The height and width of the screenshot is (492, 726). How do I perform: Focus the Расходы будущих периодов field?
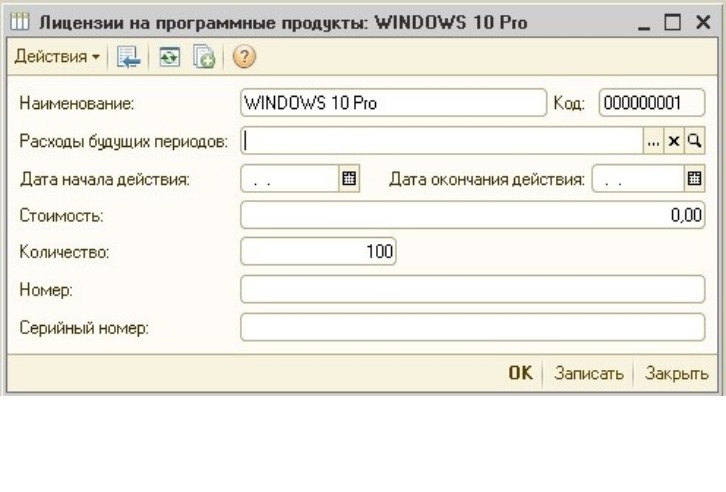tap(442, 141)
